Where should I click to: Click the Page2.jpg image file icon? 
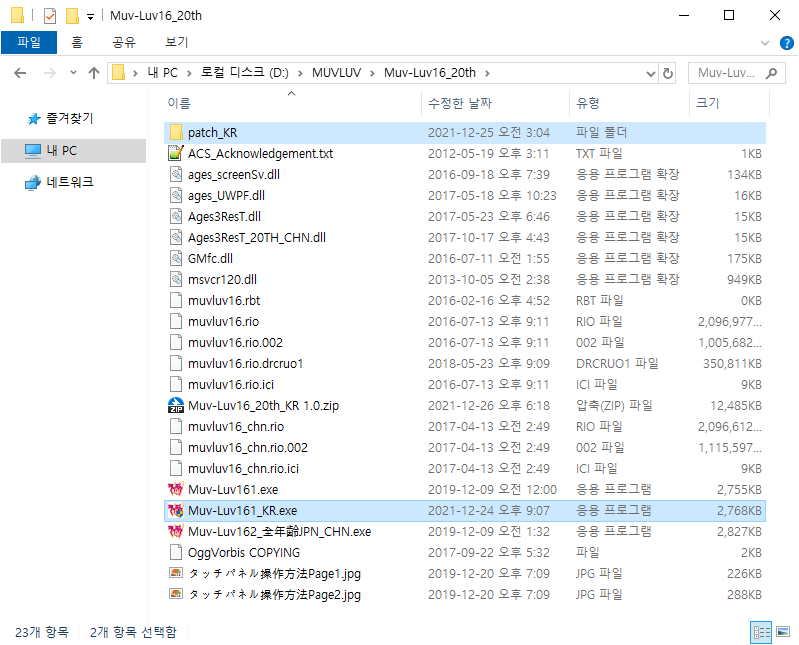point(176,594)
